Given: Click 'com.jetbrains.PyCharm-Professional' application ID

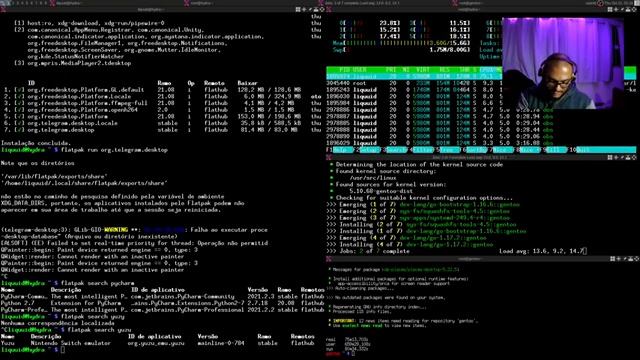Looking at the screenshot, I should pyautogui.click(x=188, y=310).
